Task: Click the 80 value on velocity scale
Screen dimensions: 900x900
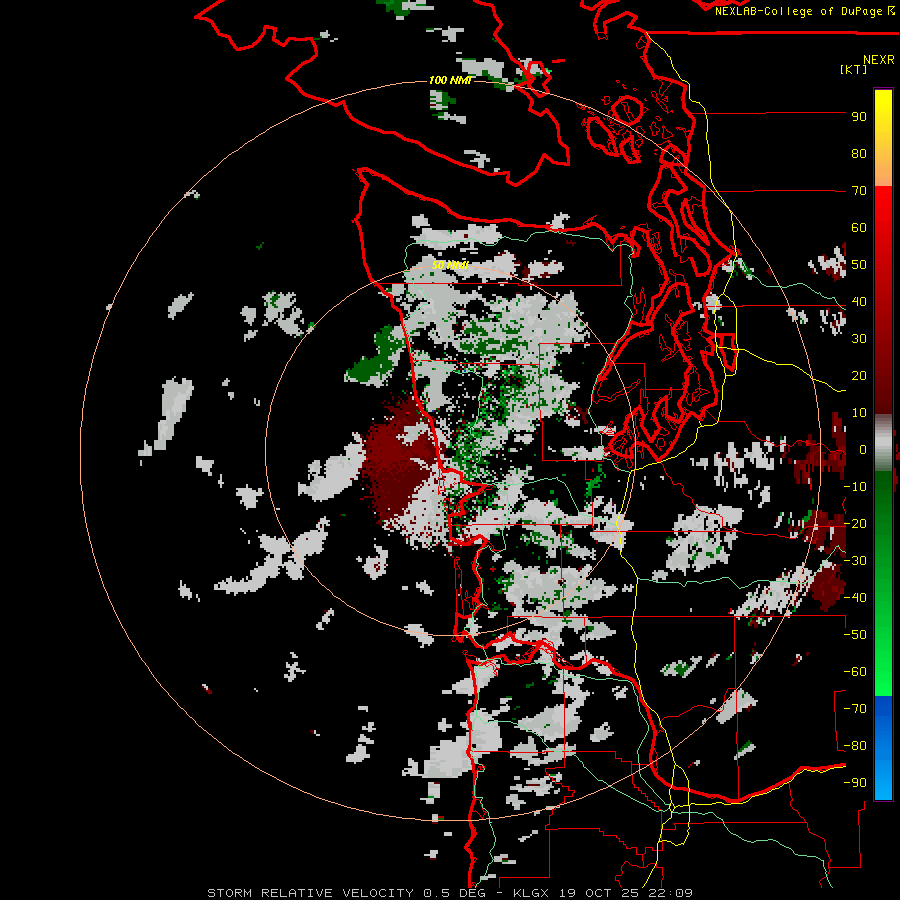Action: coord(859,154)
